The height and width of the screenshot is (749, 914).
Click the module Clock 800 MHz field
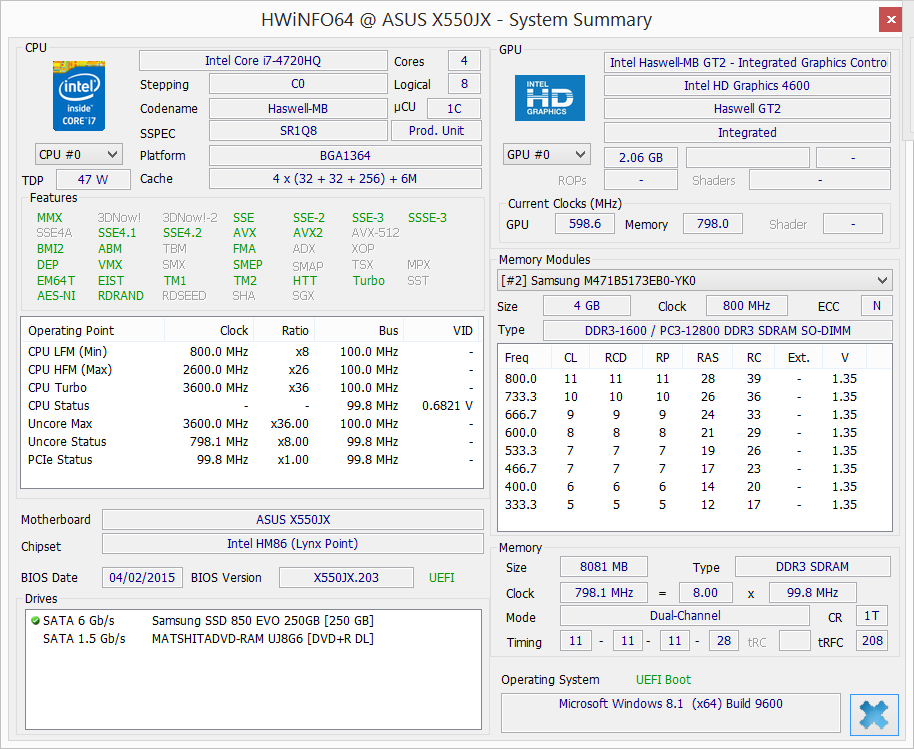[x=747, y=305]
